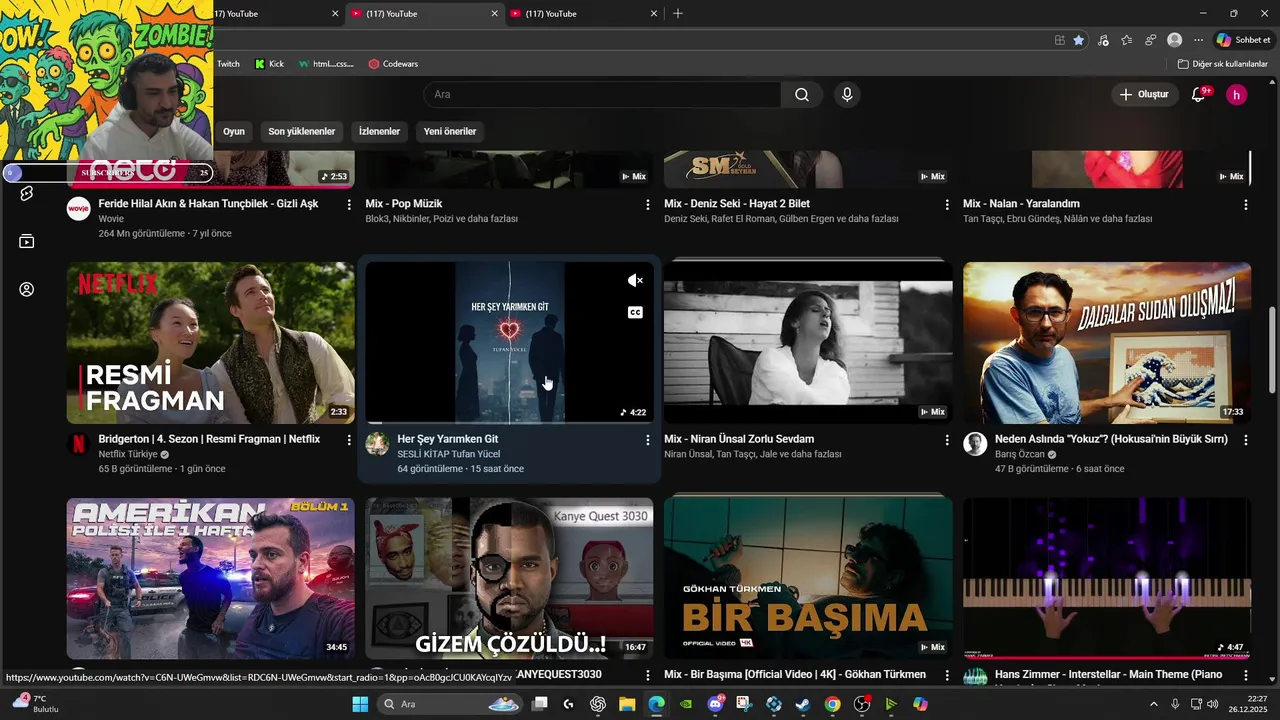Open options for Her Şey Yarımken Git
This screenshot has height=720, width=1280.
(647, 440)
